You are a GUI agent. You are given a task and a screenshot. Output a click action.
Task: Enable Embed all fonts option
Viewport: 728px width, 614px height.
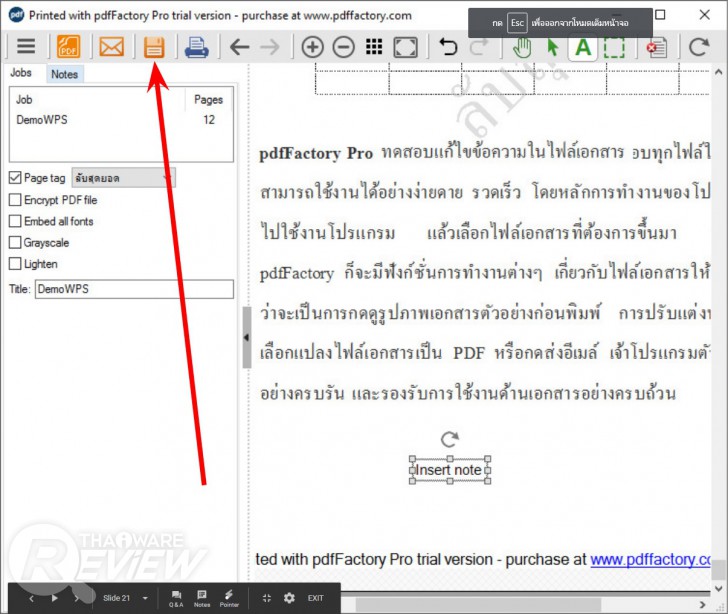(15, 221)
